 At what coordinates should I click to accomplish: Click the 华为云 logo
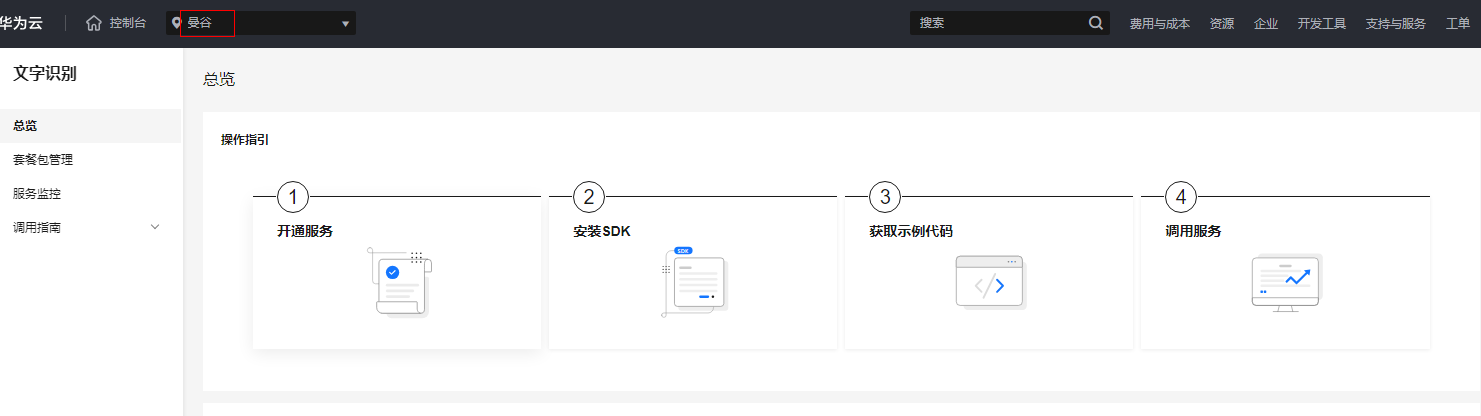21,23
